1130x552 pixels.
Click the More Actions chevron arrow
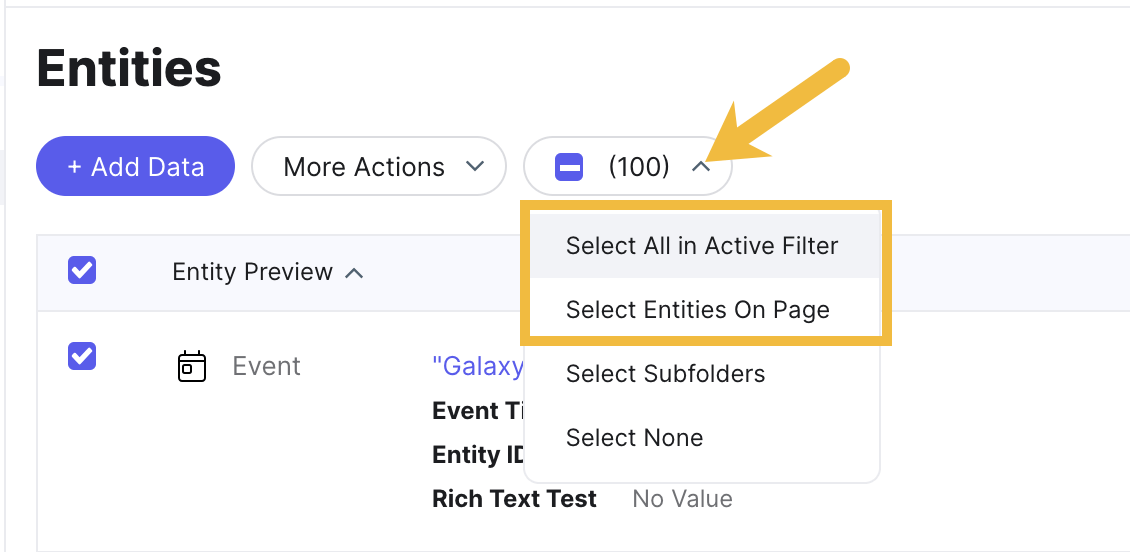474,167
